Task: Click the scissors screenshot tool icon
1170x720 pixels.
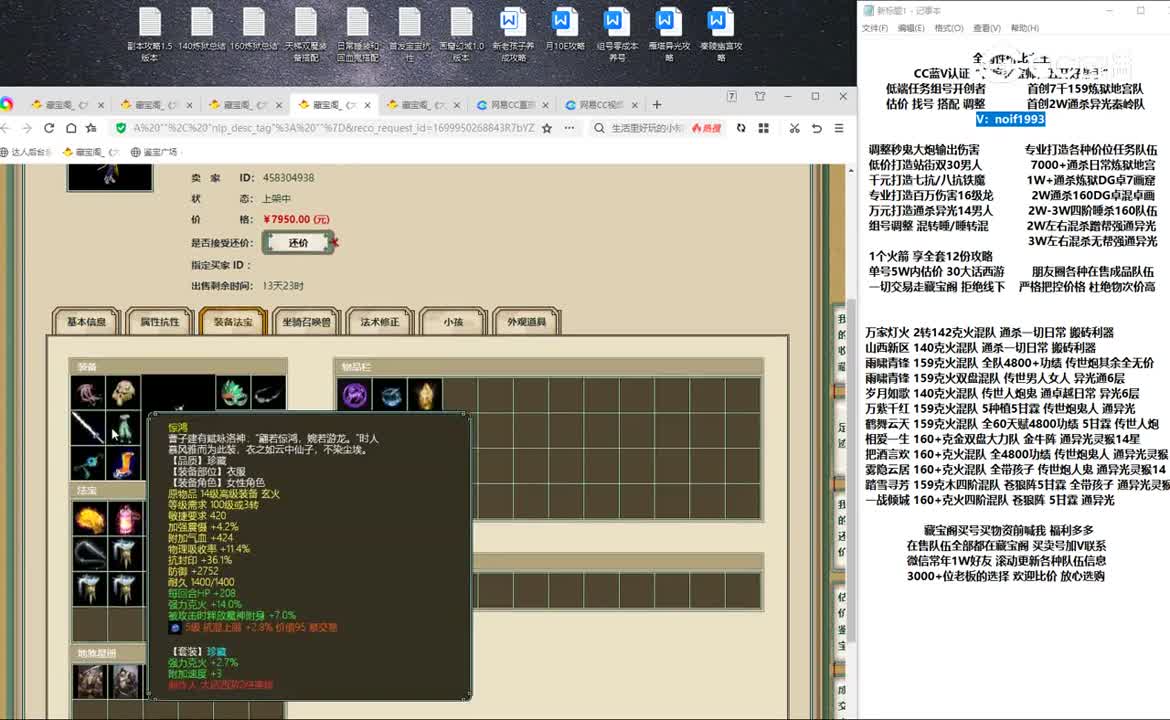Action: (x=794, y=128)
